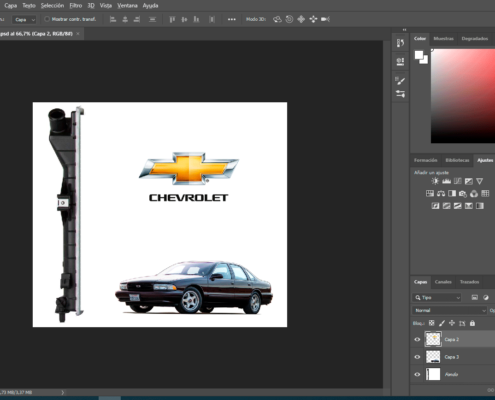
Task: Click the foreground color swatch
Action: (x=419, y=55)
